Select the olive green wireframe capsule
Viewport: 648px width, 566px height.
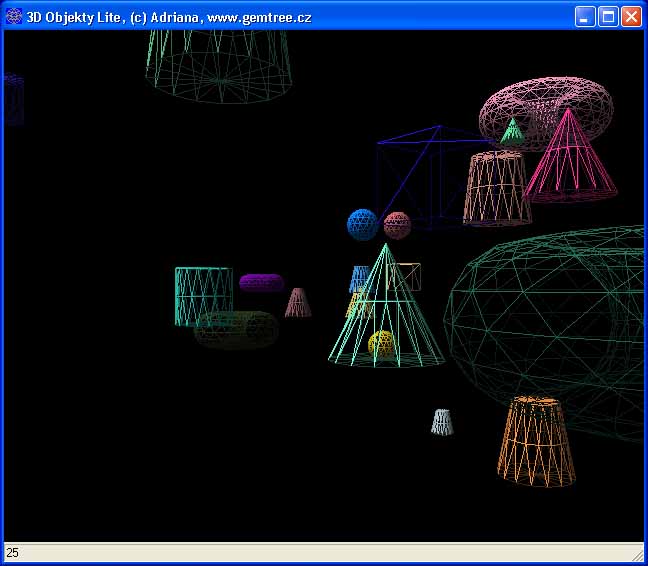(236, 330)
